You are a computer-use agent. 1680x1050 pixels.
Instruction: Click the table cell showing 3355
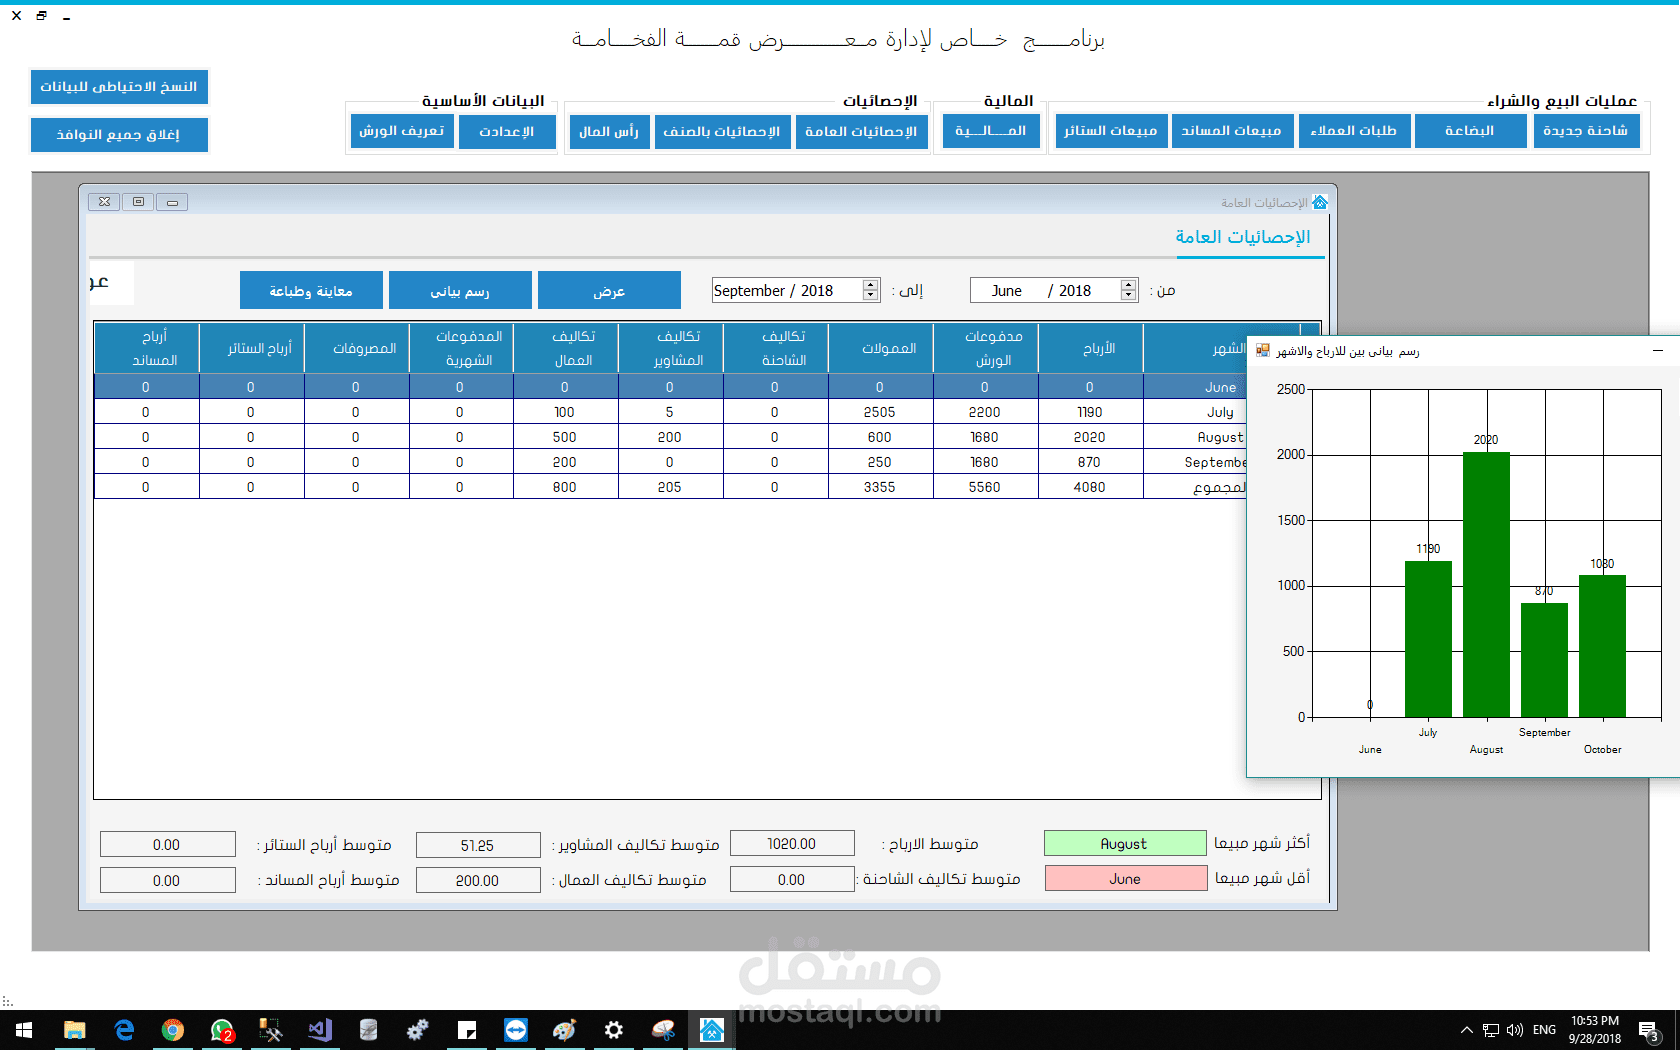(x=880, y=487)
